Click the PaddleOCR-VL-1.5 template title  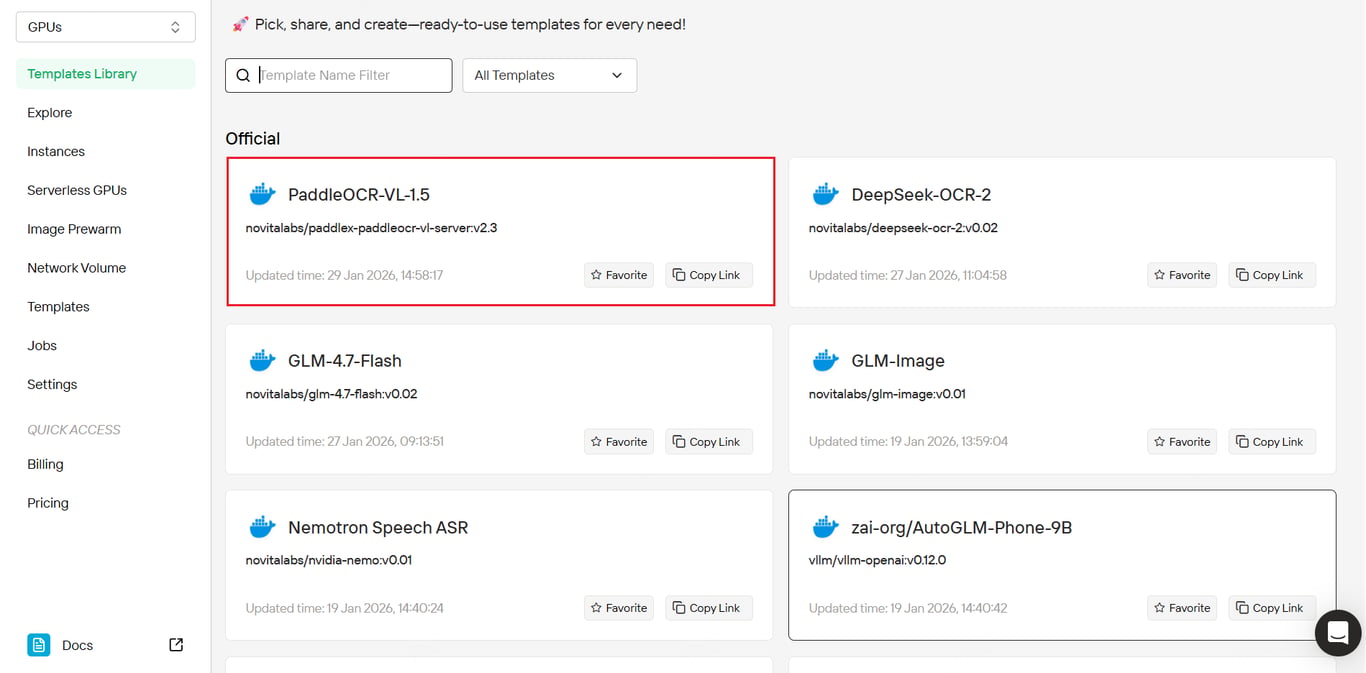point(359,194)
